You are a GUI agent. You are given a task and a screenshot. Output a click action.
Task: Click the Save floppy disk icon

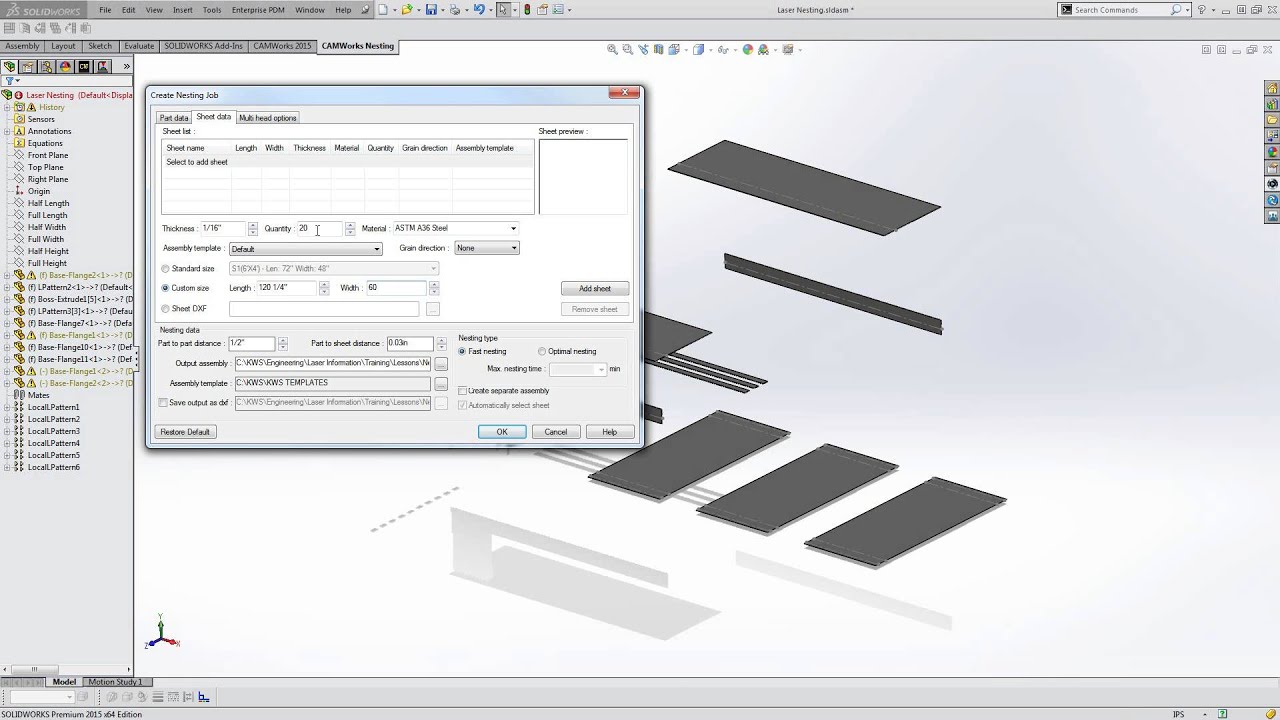point(431,10)
